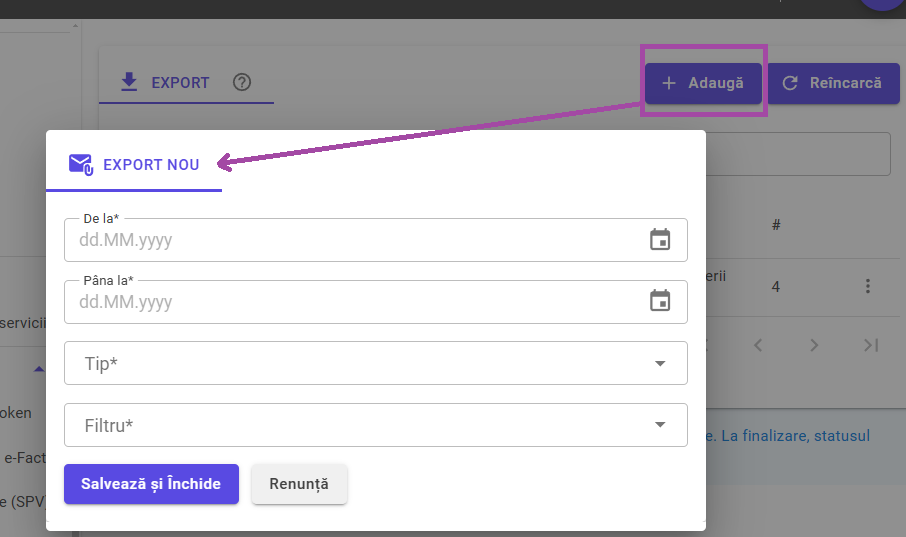Reload the list with Reîncarcă

click(x=832, y=83)
